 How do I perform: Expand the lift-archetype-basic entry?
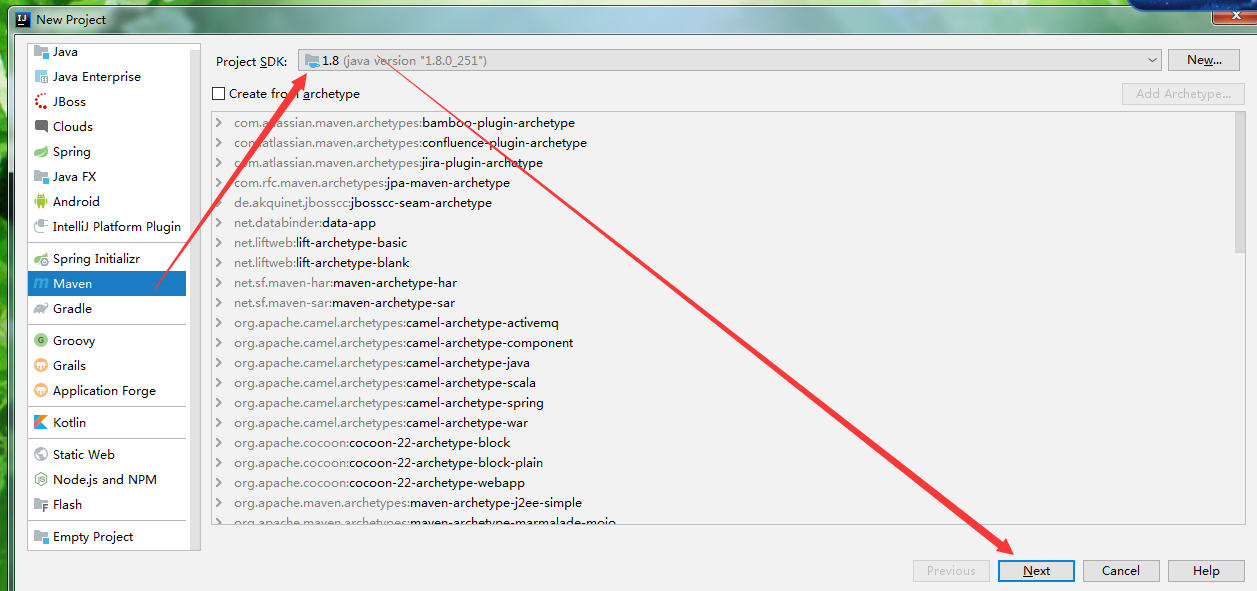point(220,243)
